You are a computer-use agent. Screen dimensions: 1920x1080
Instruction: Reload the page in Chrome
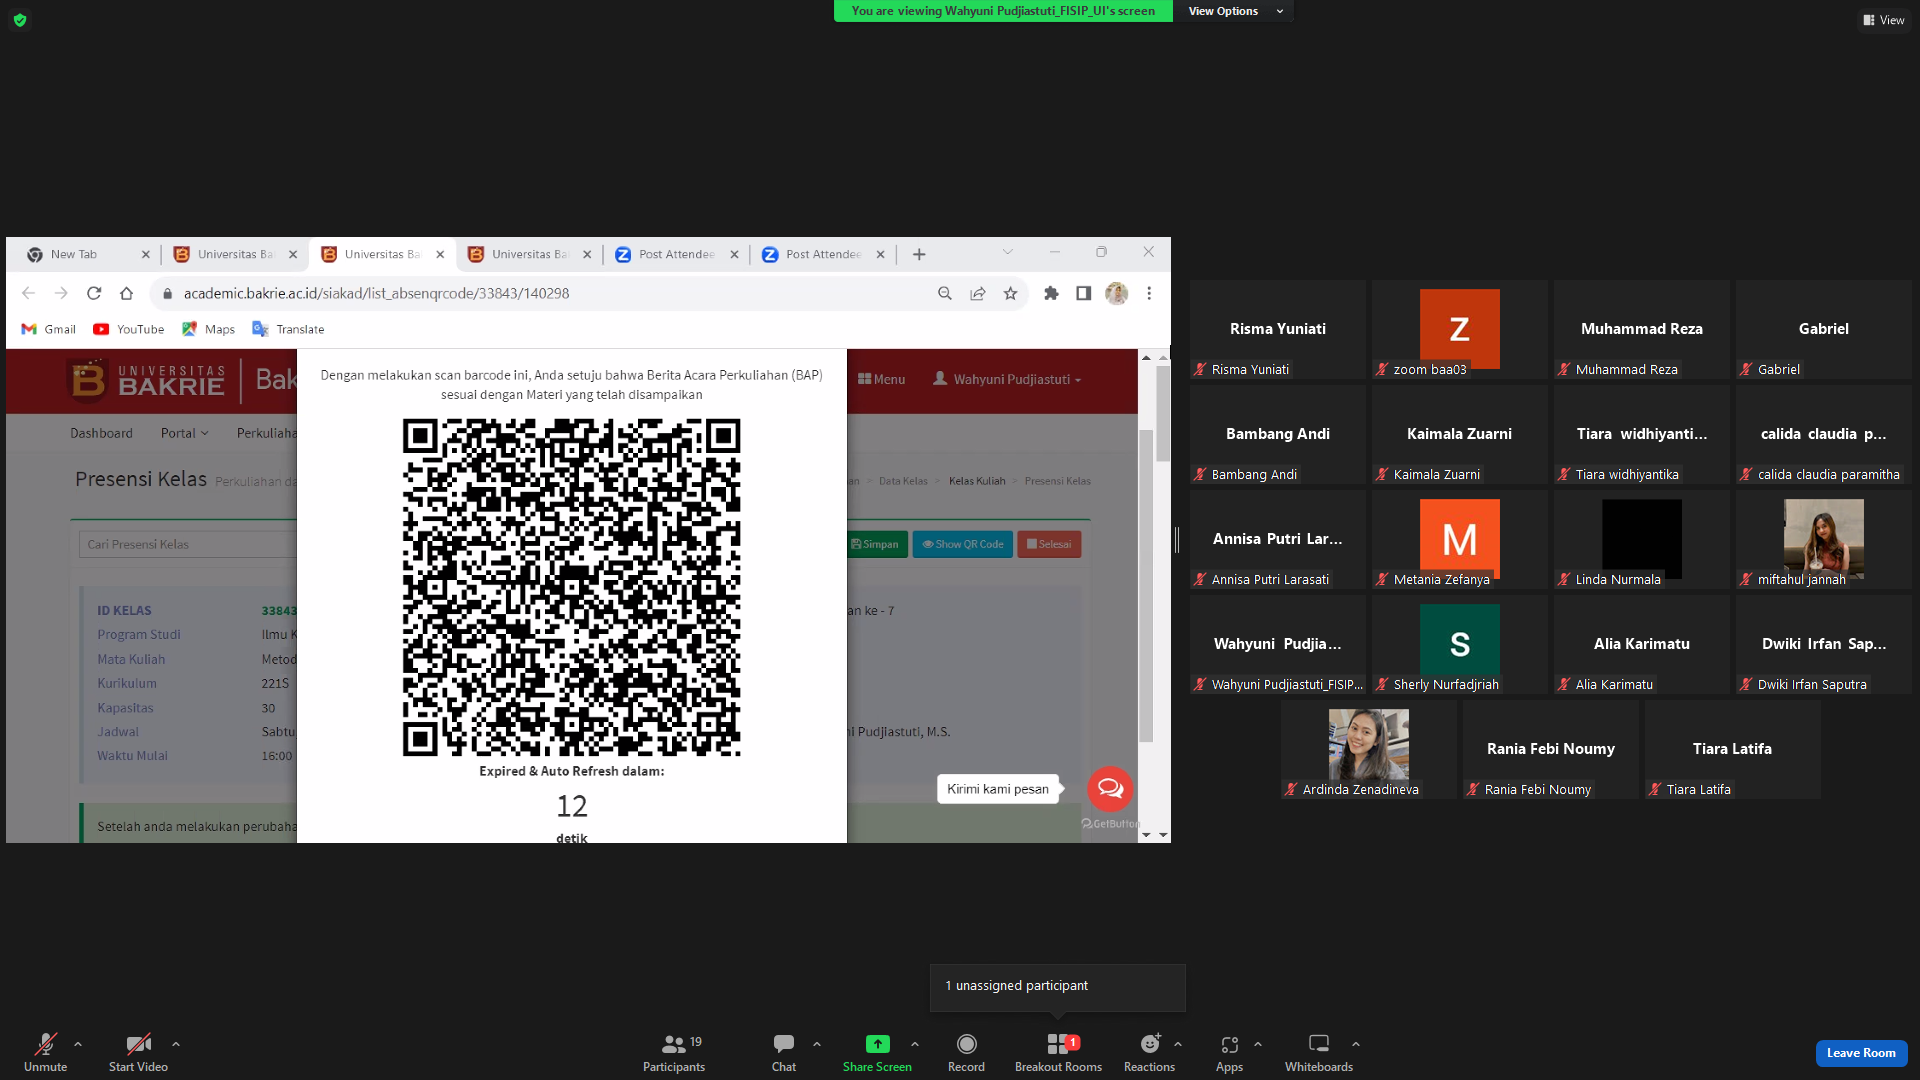(x=94, y=293)
